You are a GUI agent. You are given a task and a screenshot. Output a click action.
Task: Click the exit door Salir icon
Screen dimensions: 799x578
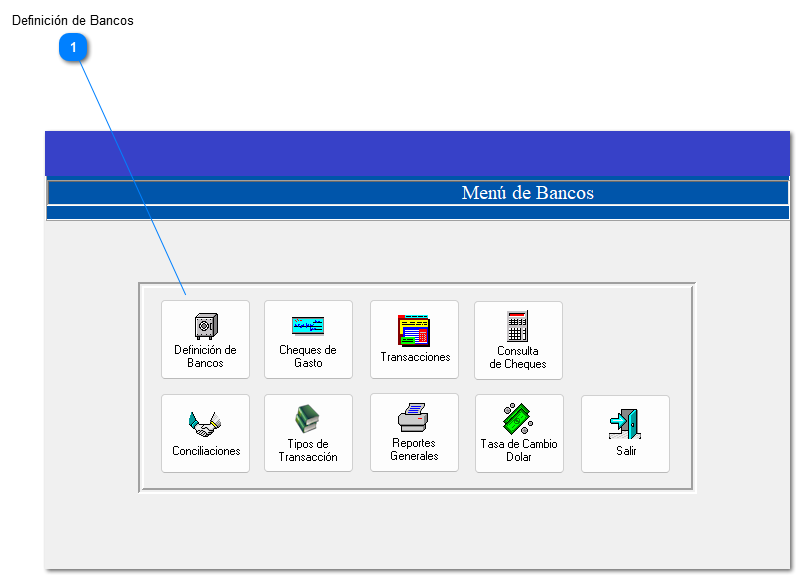625,424
